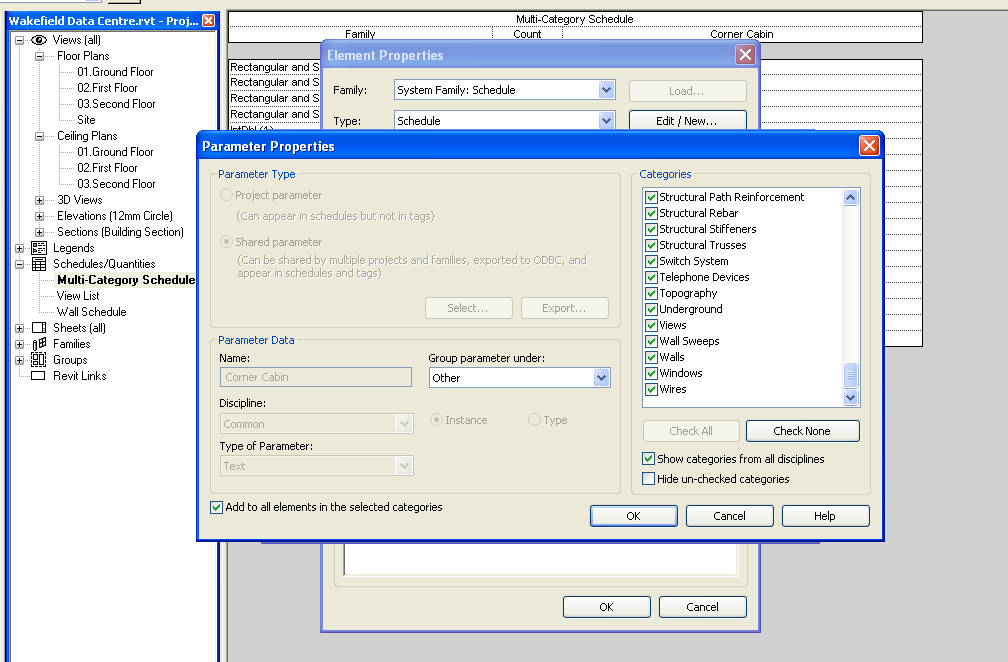
Task: Uncheck the Walls category
Action: point(651,357)
